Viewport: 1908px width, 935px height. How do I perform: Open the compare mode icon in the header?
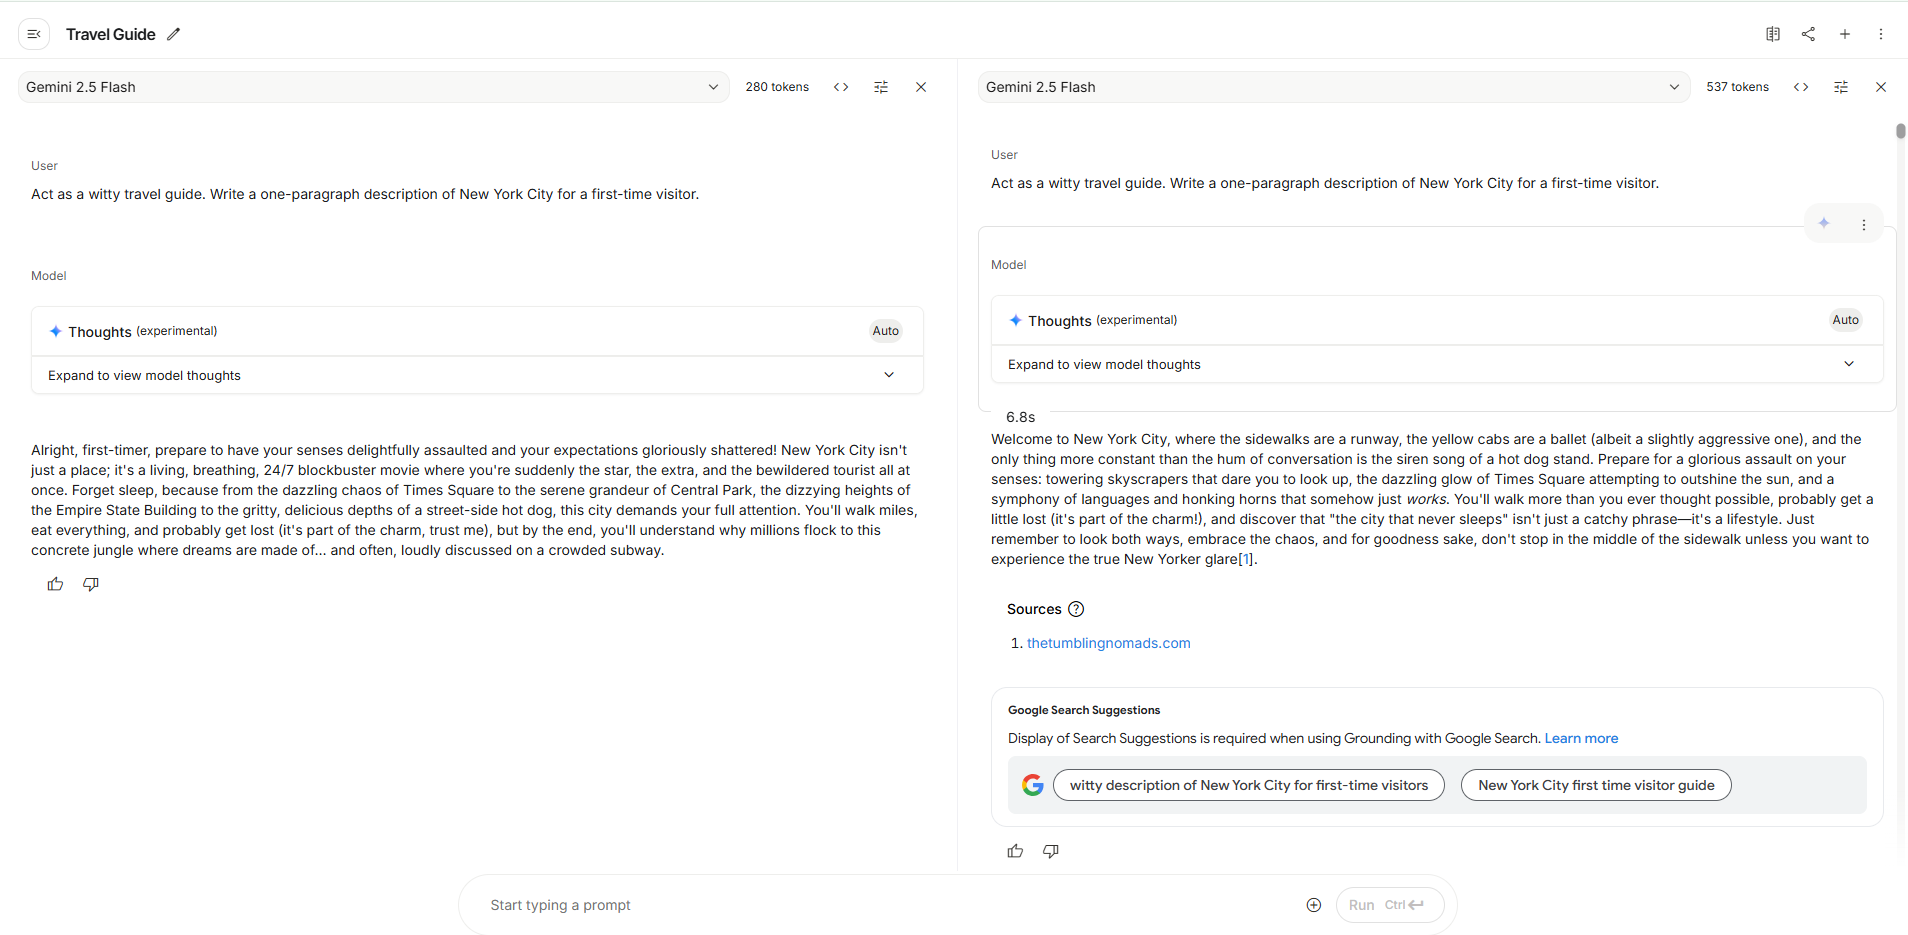click(1772, 34)
